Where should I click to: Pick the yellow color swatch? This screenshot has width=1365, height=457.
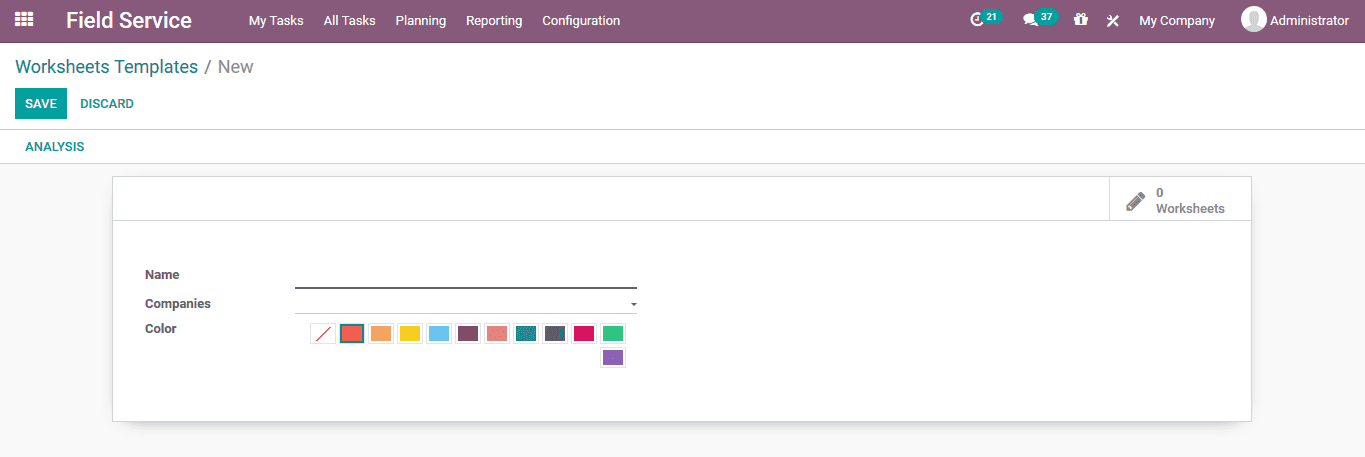pyautogui.click(x=410, y=334)
